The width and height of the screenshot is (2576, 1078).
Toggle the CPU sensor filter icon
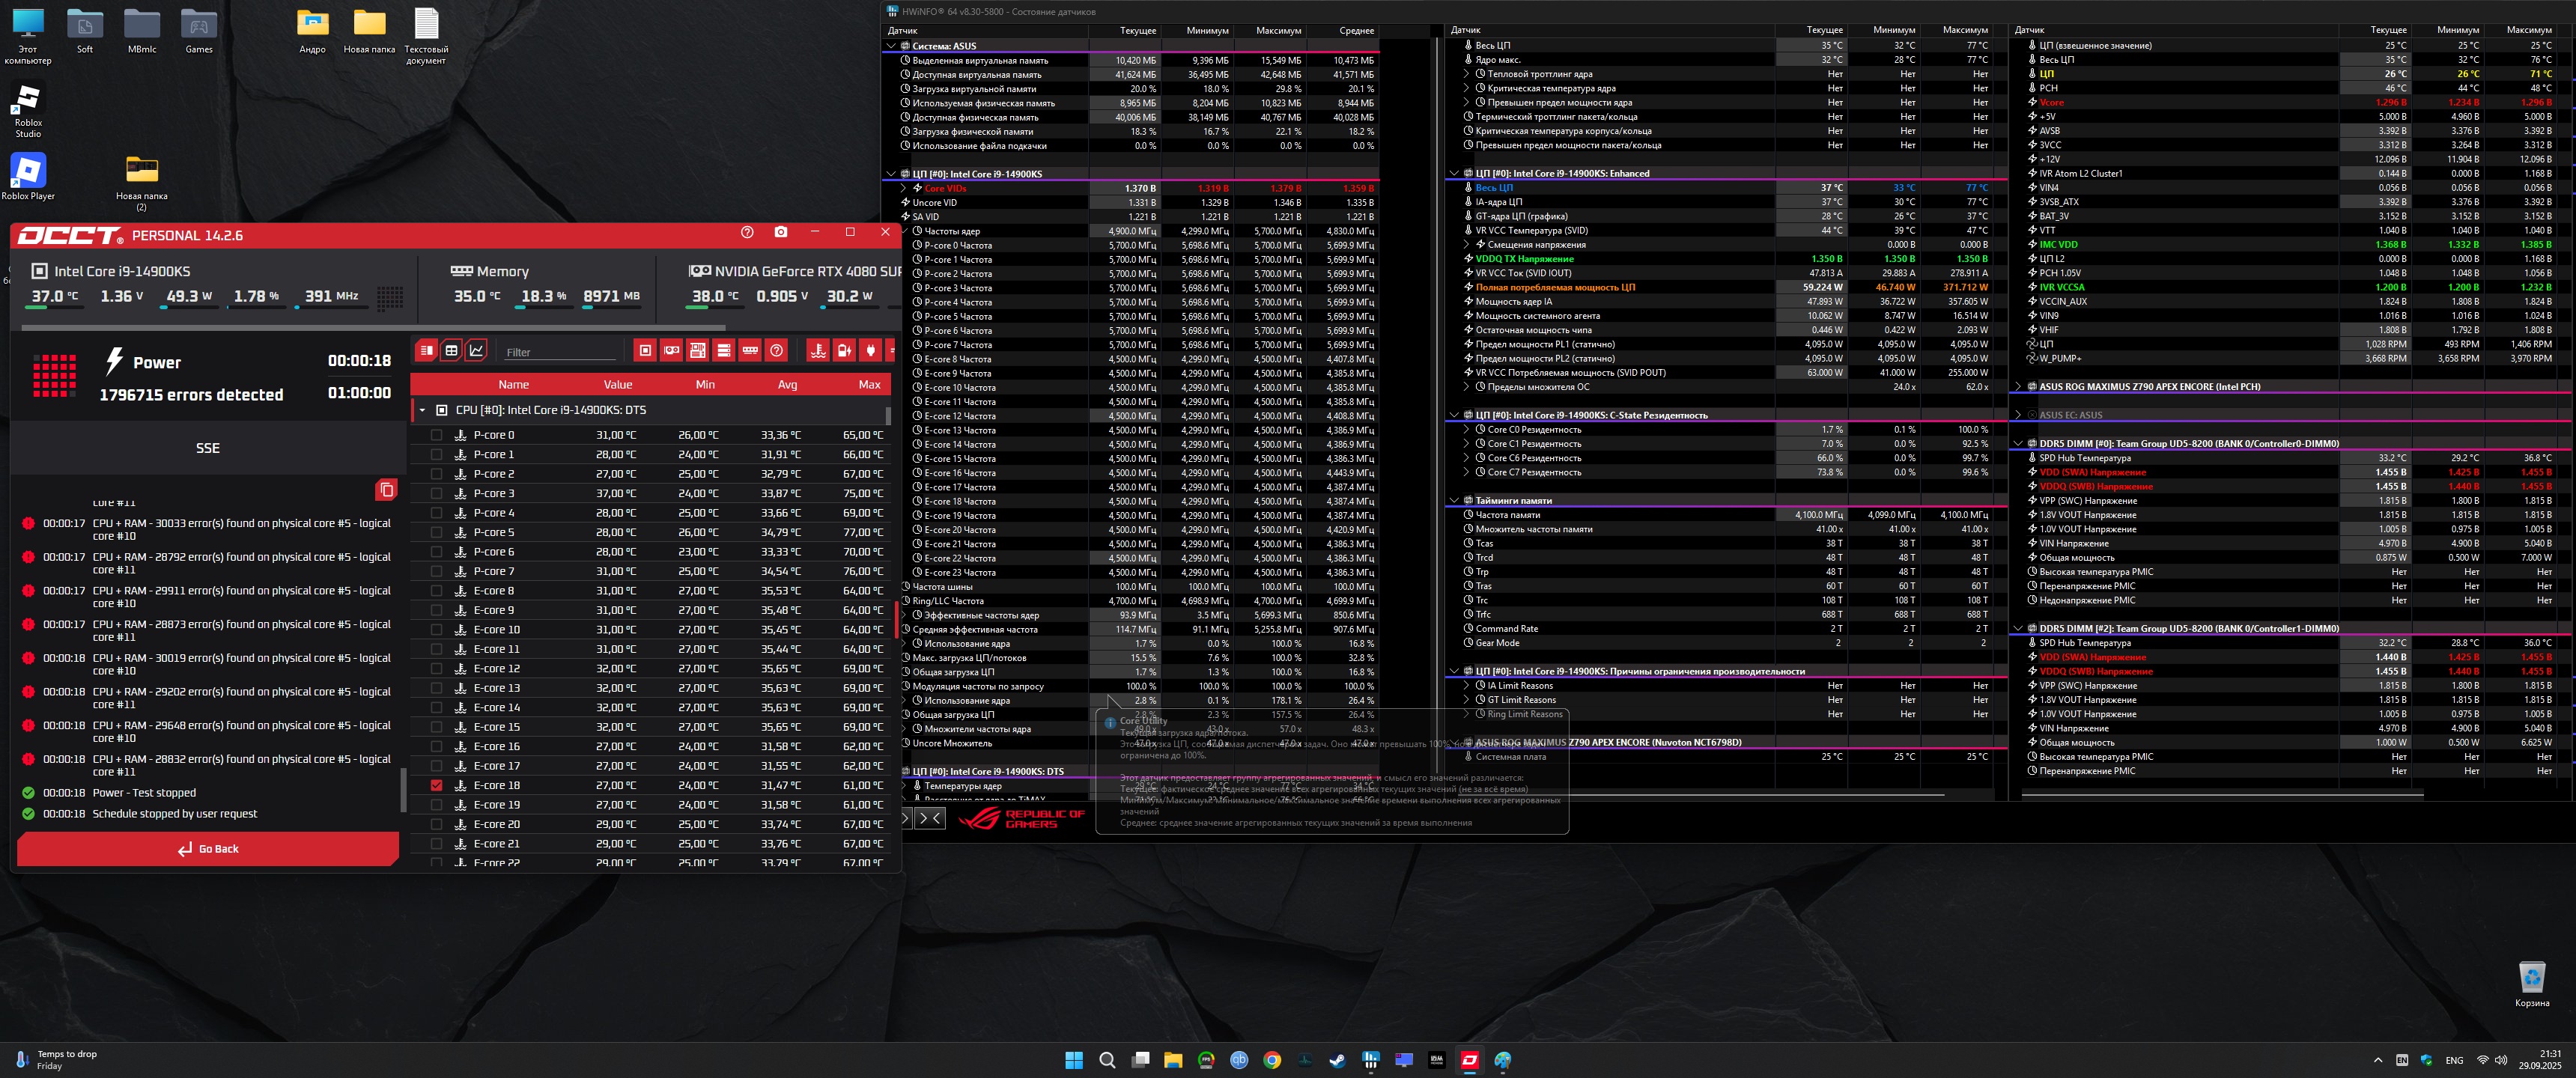click(x=645, y=350)
